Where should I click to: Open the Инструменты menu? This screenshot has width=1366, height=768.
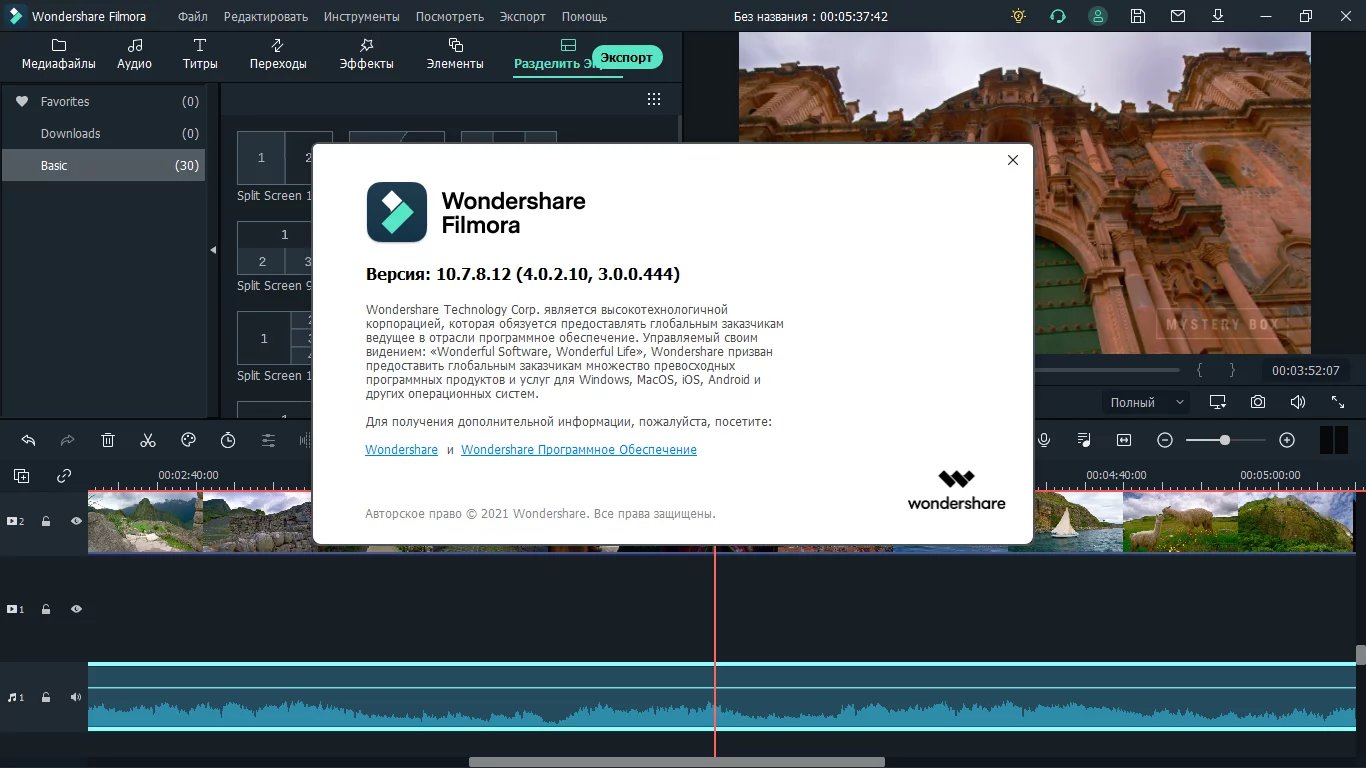point(362,17)
